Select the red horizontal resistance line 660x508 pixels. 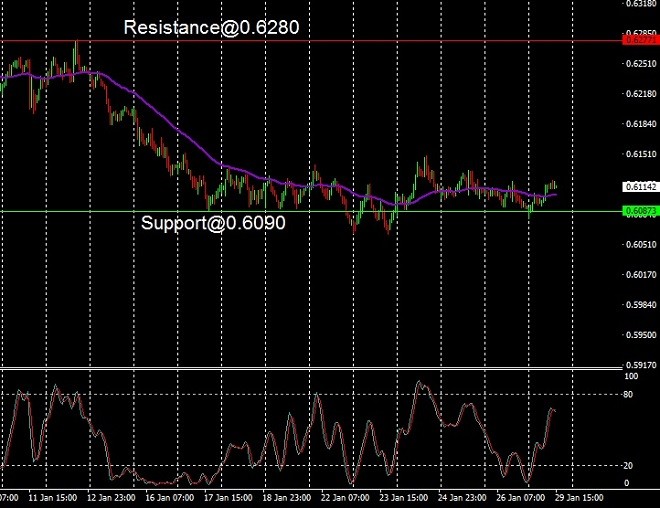[311, 41]
